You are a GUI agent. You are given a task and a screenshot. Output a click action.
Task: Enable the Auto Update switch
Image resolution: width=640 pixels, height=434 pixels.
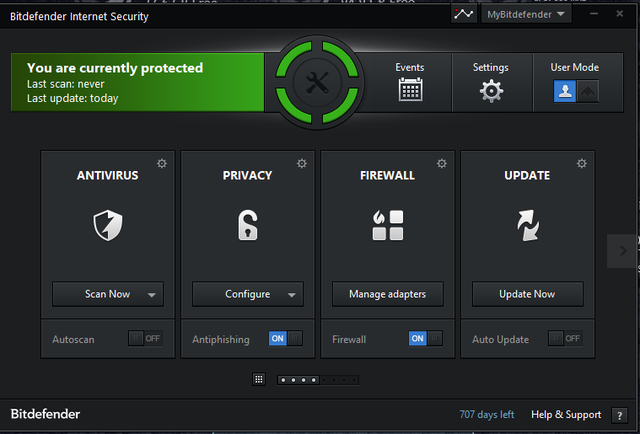[x=565, y=338]
